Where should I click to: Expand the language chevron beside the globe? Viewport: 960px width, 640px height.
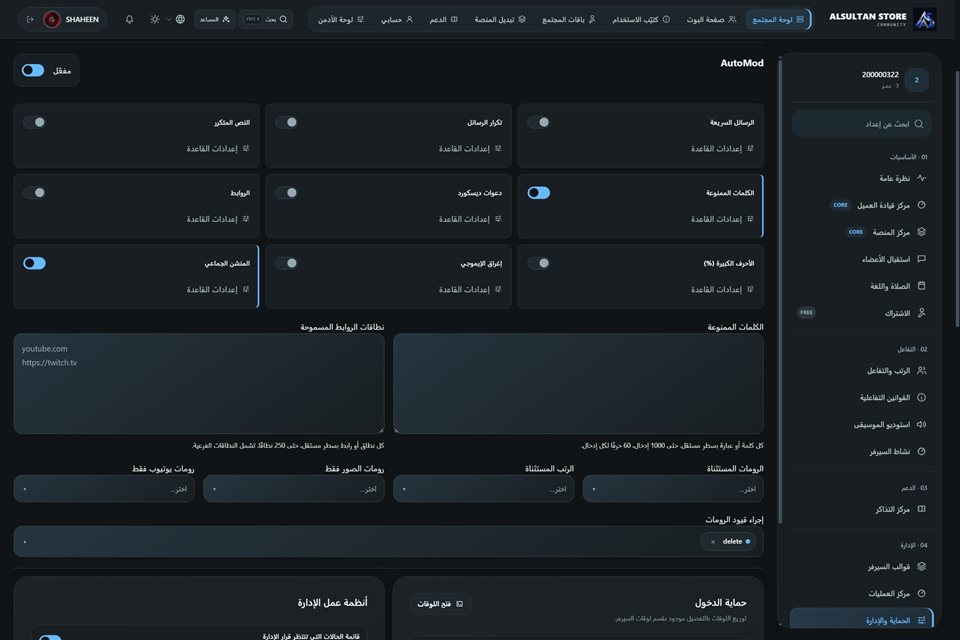tap(168, 20)
